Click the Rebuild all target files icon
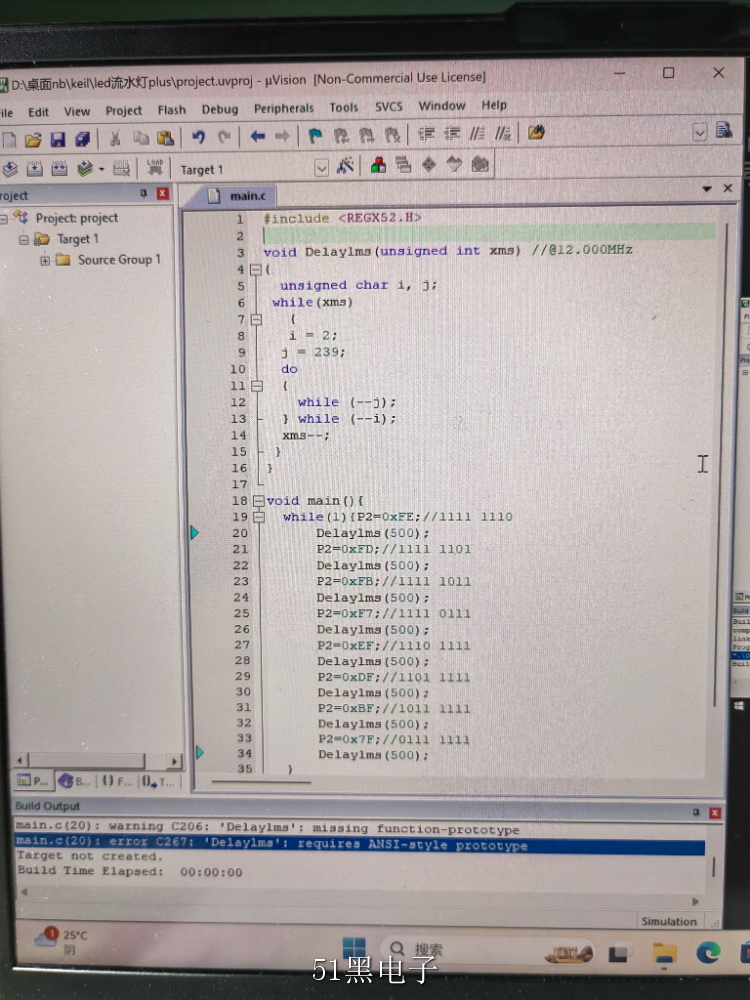 [59, 168]
